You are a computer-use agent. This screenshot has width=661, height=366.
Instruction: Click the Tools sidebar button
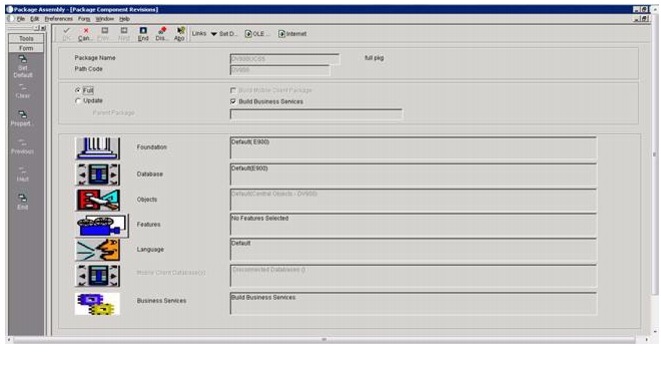pos(26,38)
